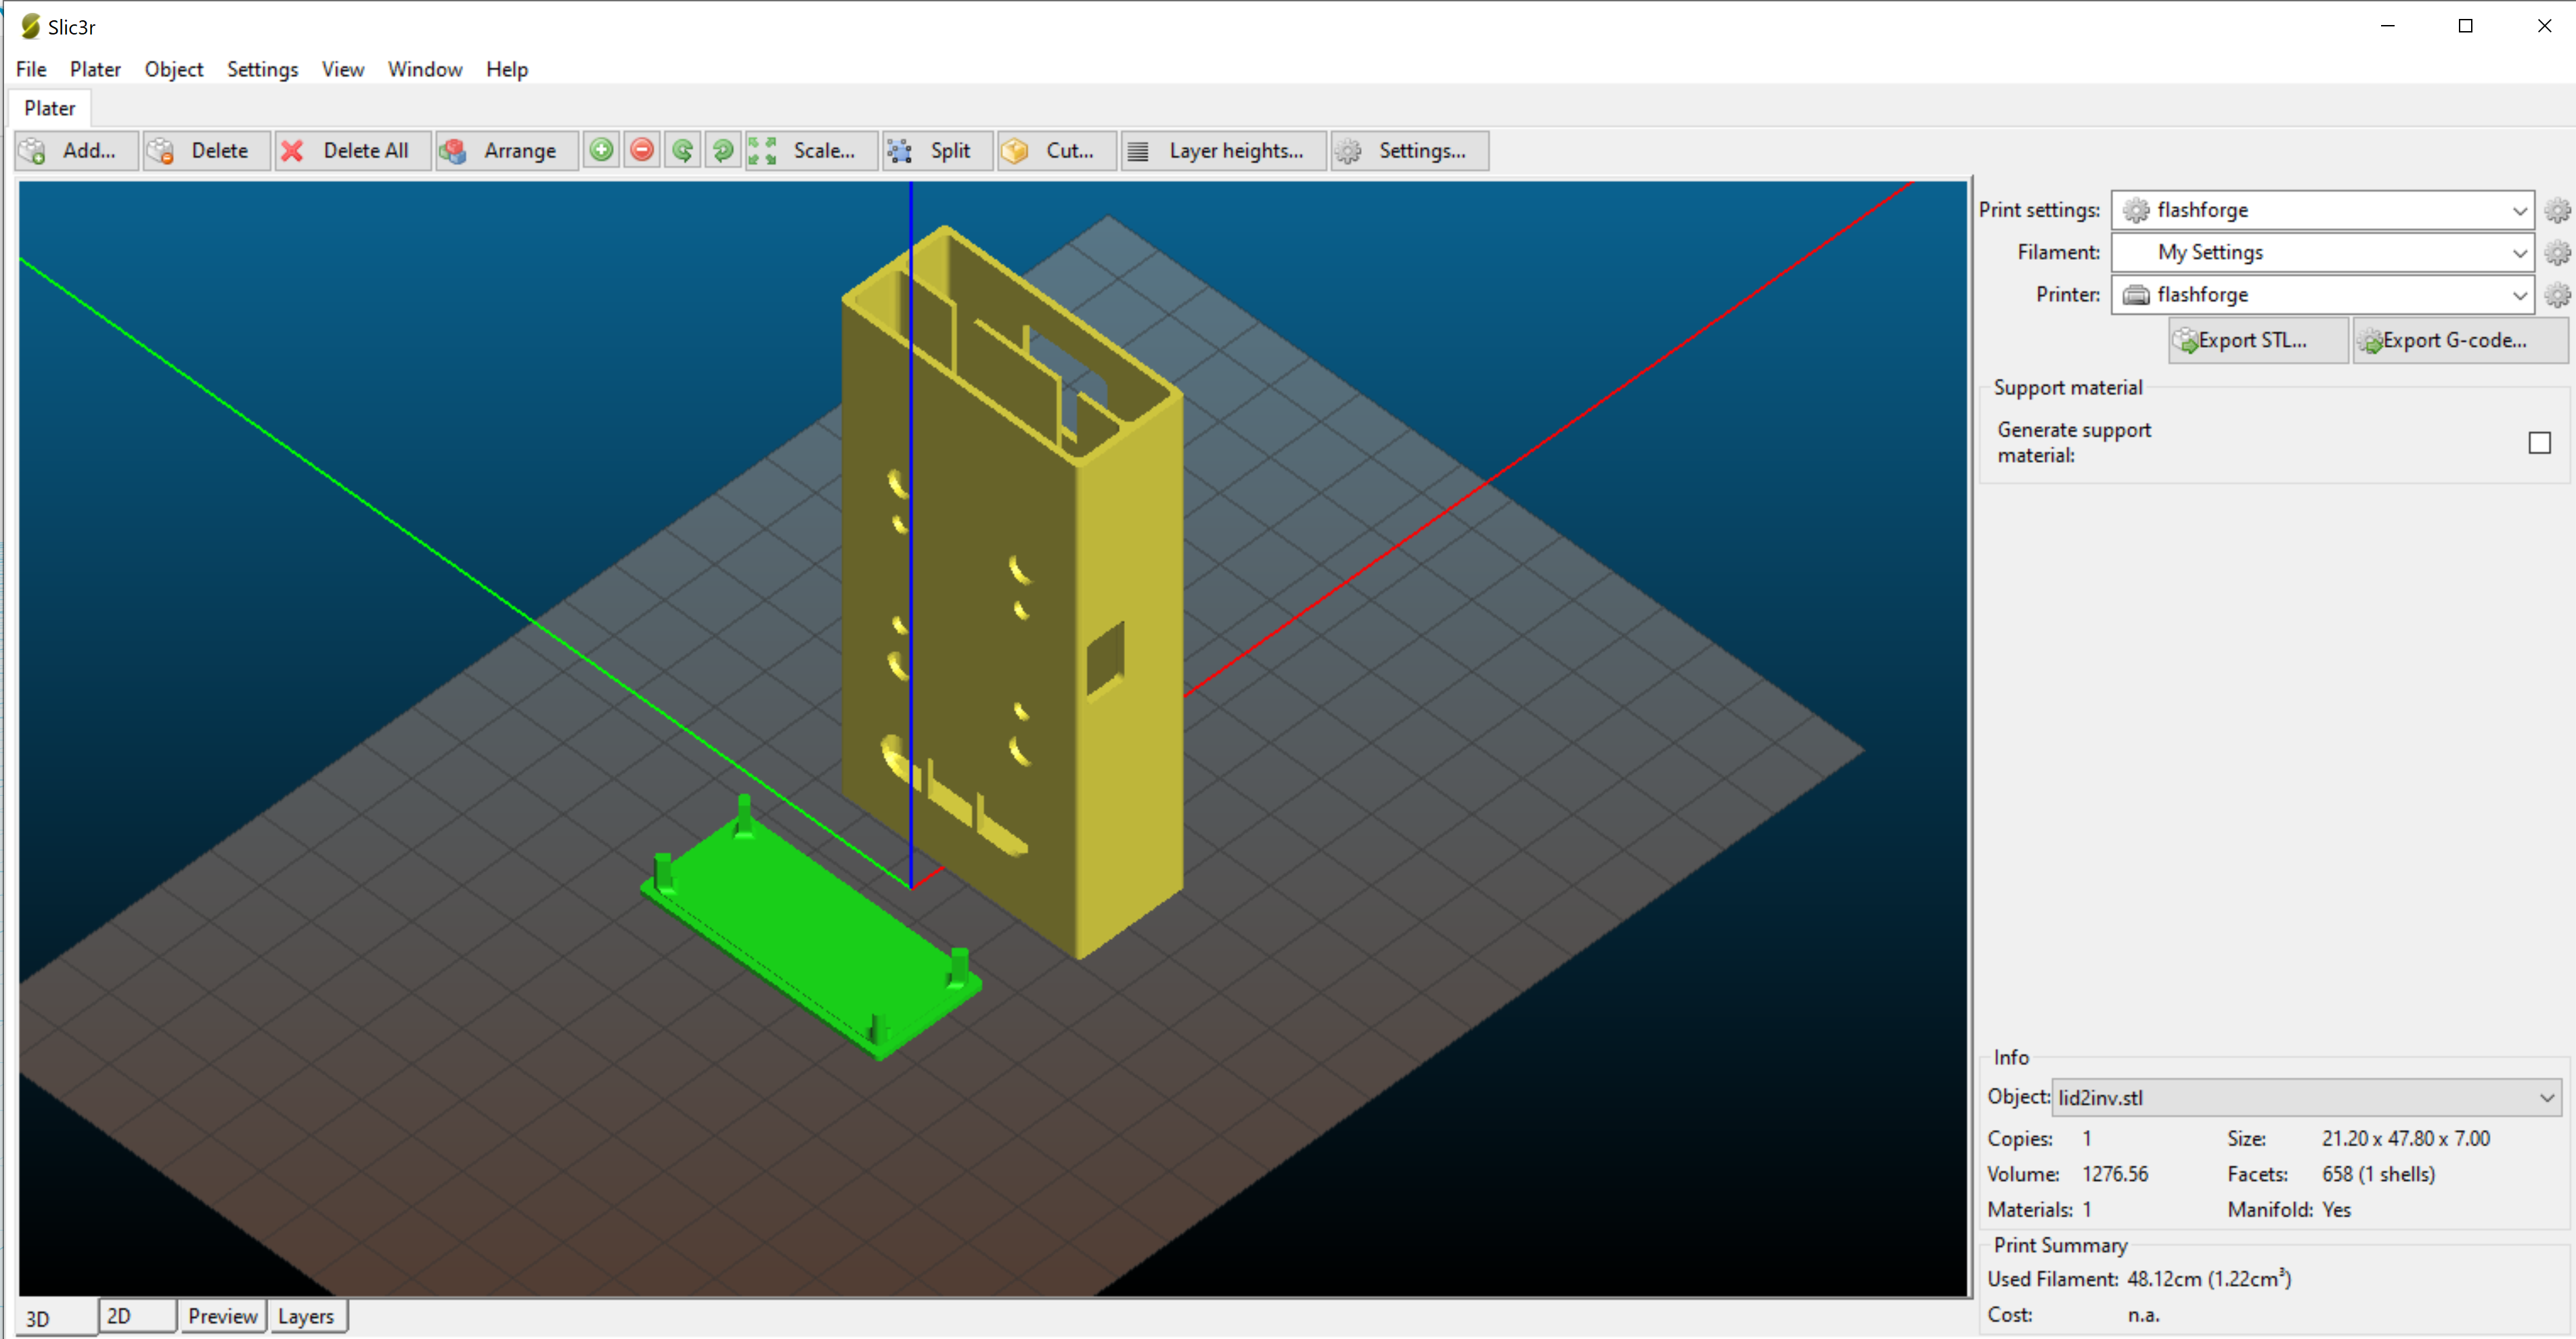The image size is (2576, 1339).
Task: Click the size value 21.20 x 47.80 x 7.00
Action: [x=2405, y=1139]
